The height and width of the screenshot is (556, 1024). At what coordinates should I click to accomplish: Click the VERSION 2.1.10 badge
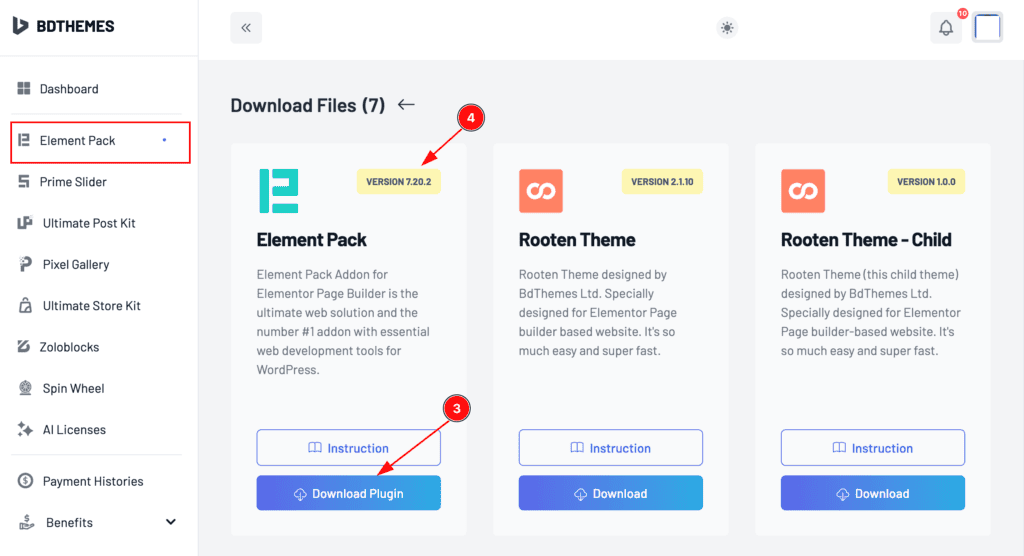pyautogui.click(x=662, y=182)
